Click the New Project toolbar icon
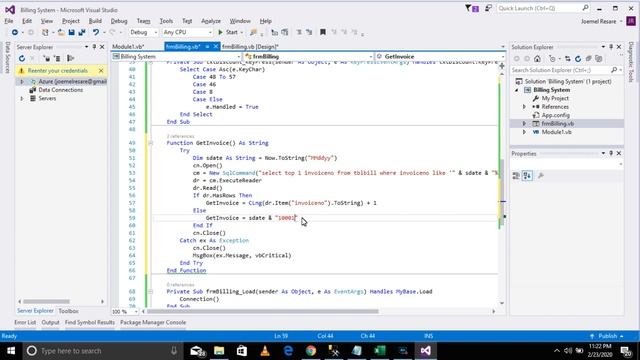 45,32
